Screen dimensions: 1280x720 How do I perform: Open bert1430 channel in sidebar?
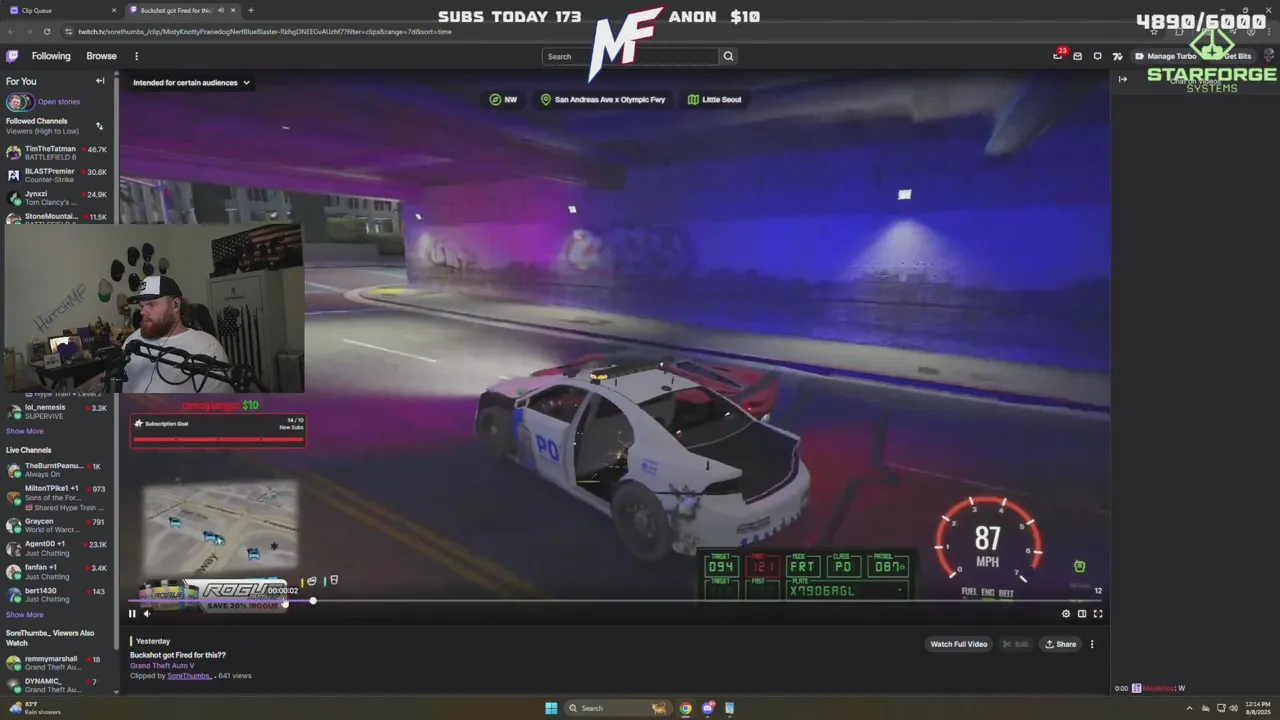click(56, 595)
